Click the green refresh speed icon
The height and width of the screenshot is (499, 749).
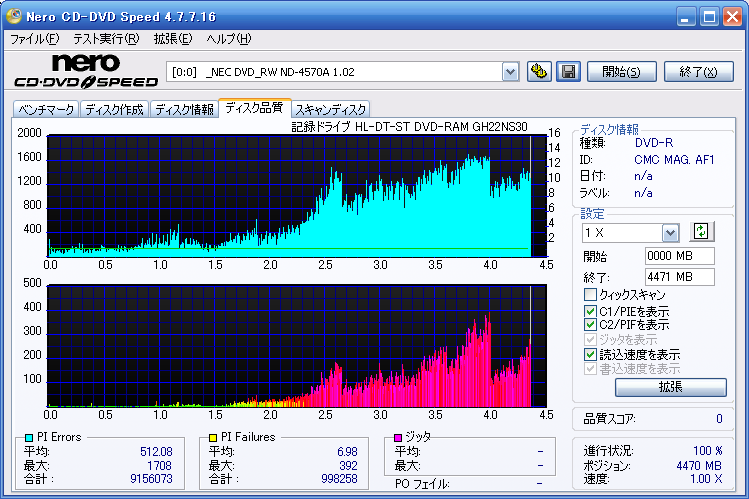(701, 232)
